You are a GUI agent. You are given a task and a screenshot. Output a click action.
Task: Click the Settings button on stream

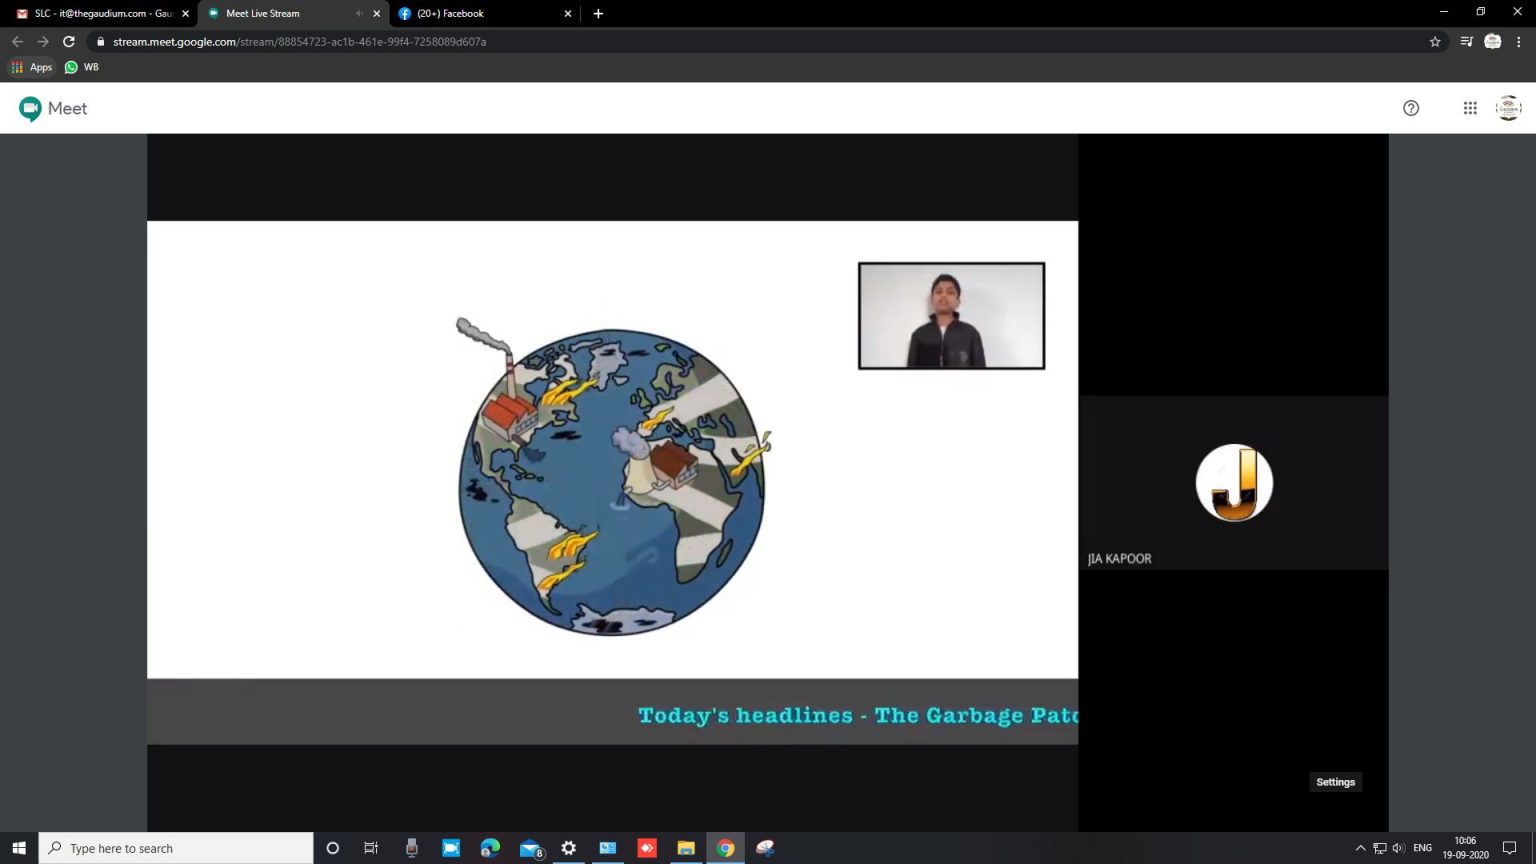[1335, 782]
